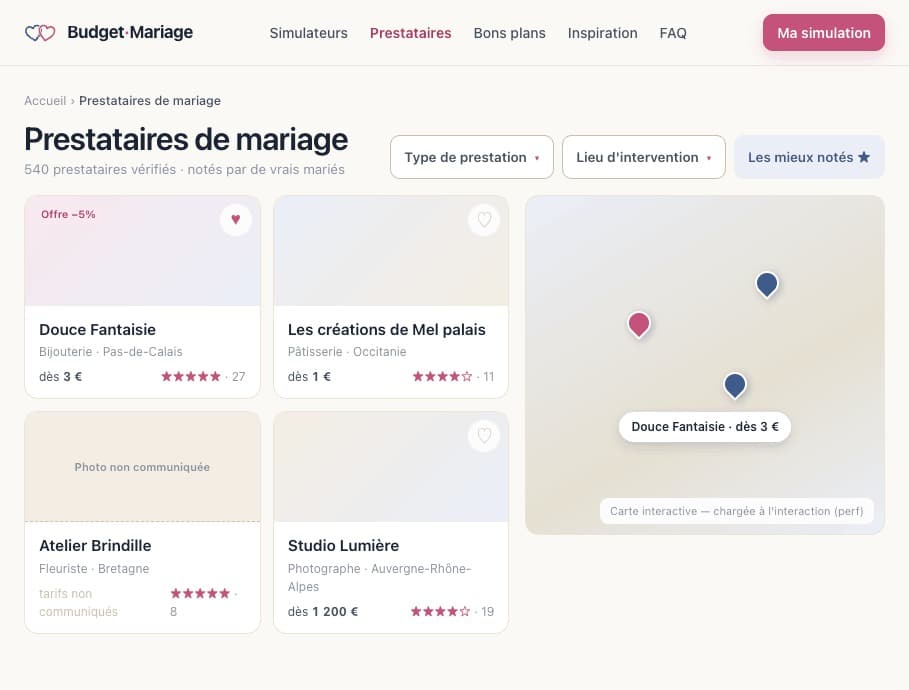Favorite Les créations de Mel palais heart

click(484, 219)
